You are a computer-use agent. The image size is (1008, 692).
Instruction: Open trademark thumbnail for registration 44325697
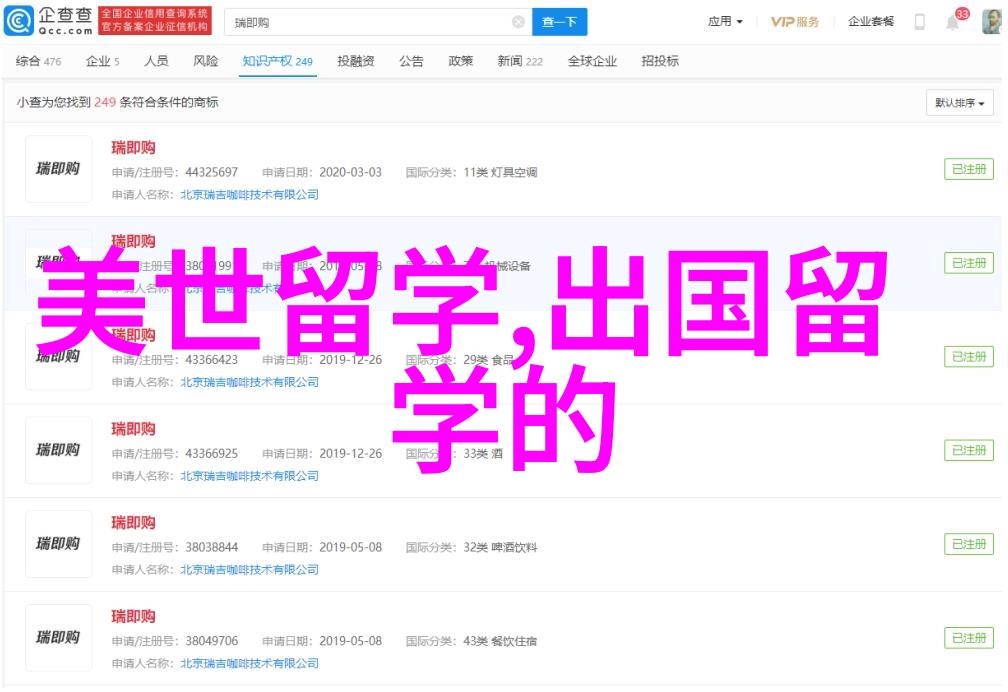[x=58, y=169]
